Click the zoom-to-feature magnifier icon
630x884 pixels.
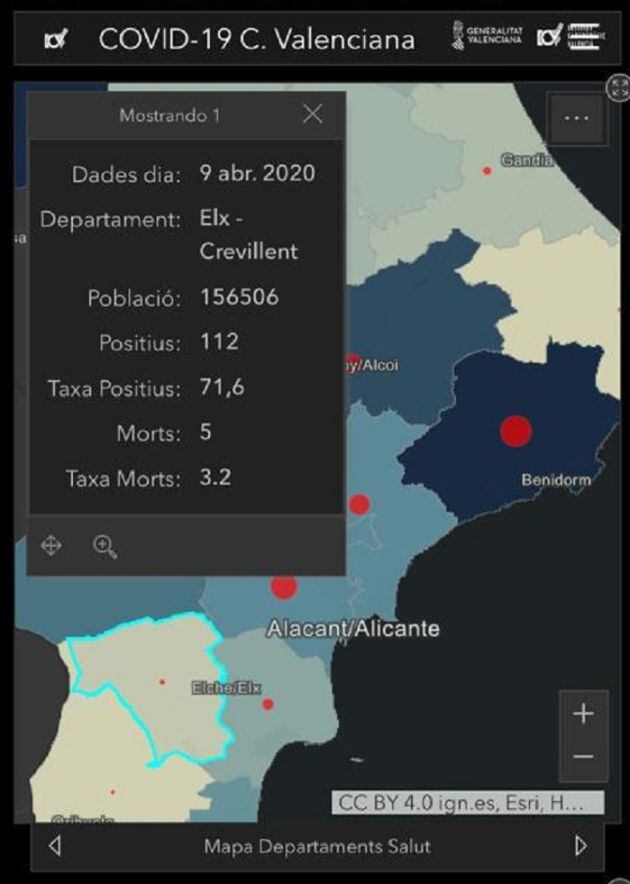click(x=105, y=546)
